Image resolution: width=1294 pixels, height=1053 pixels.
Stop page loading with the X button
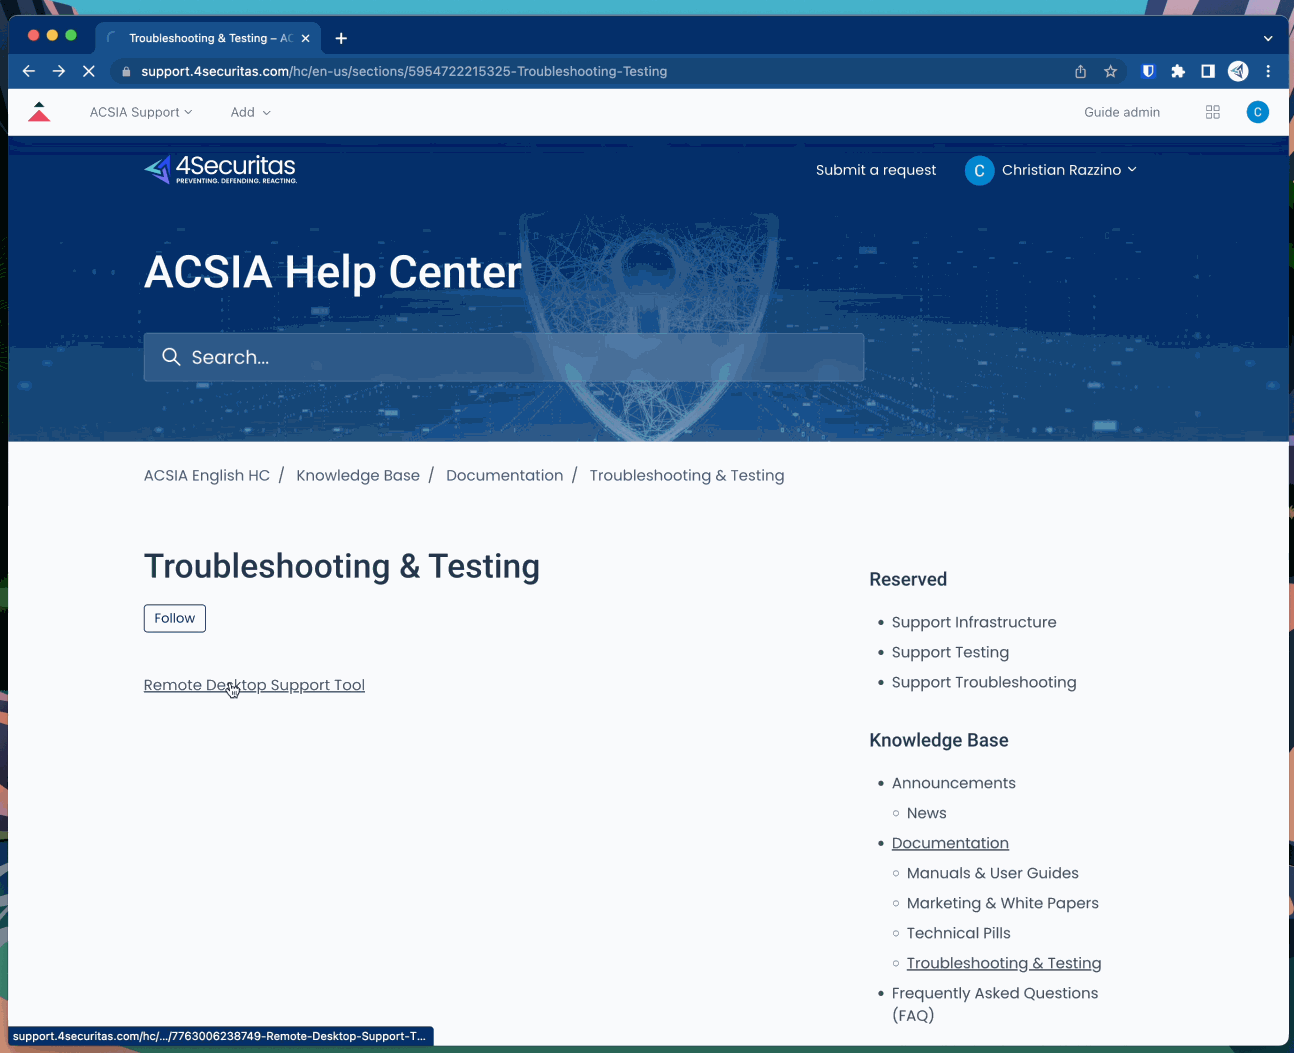click(89, 71)
